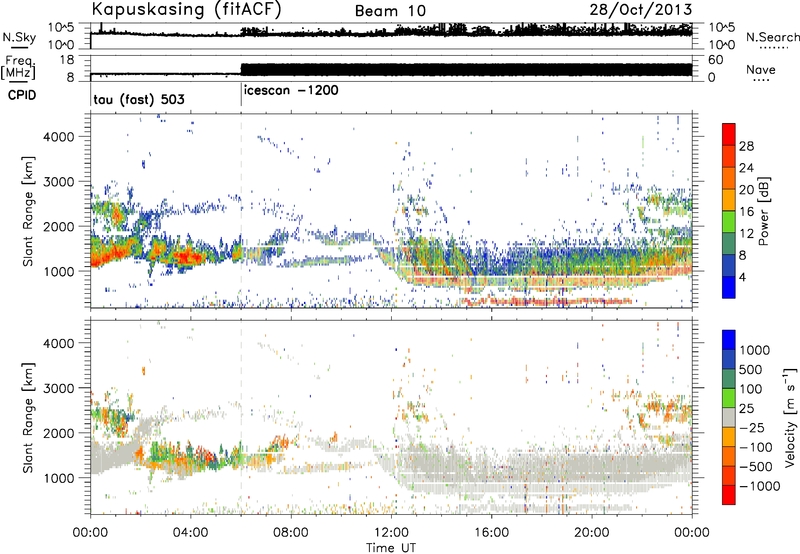This screenshot has height=554, width=800.
Task: Click the 'CPID' row label
Action: 22,95
